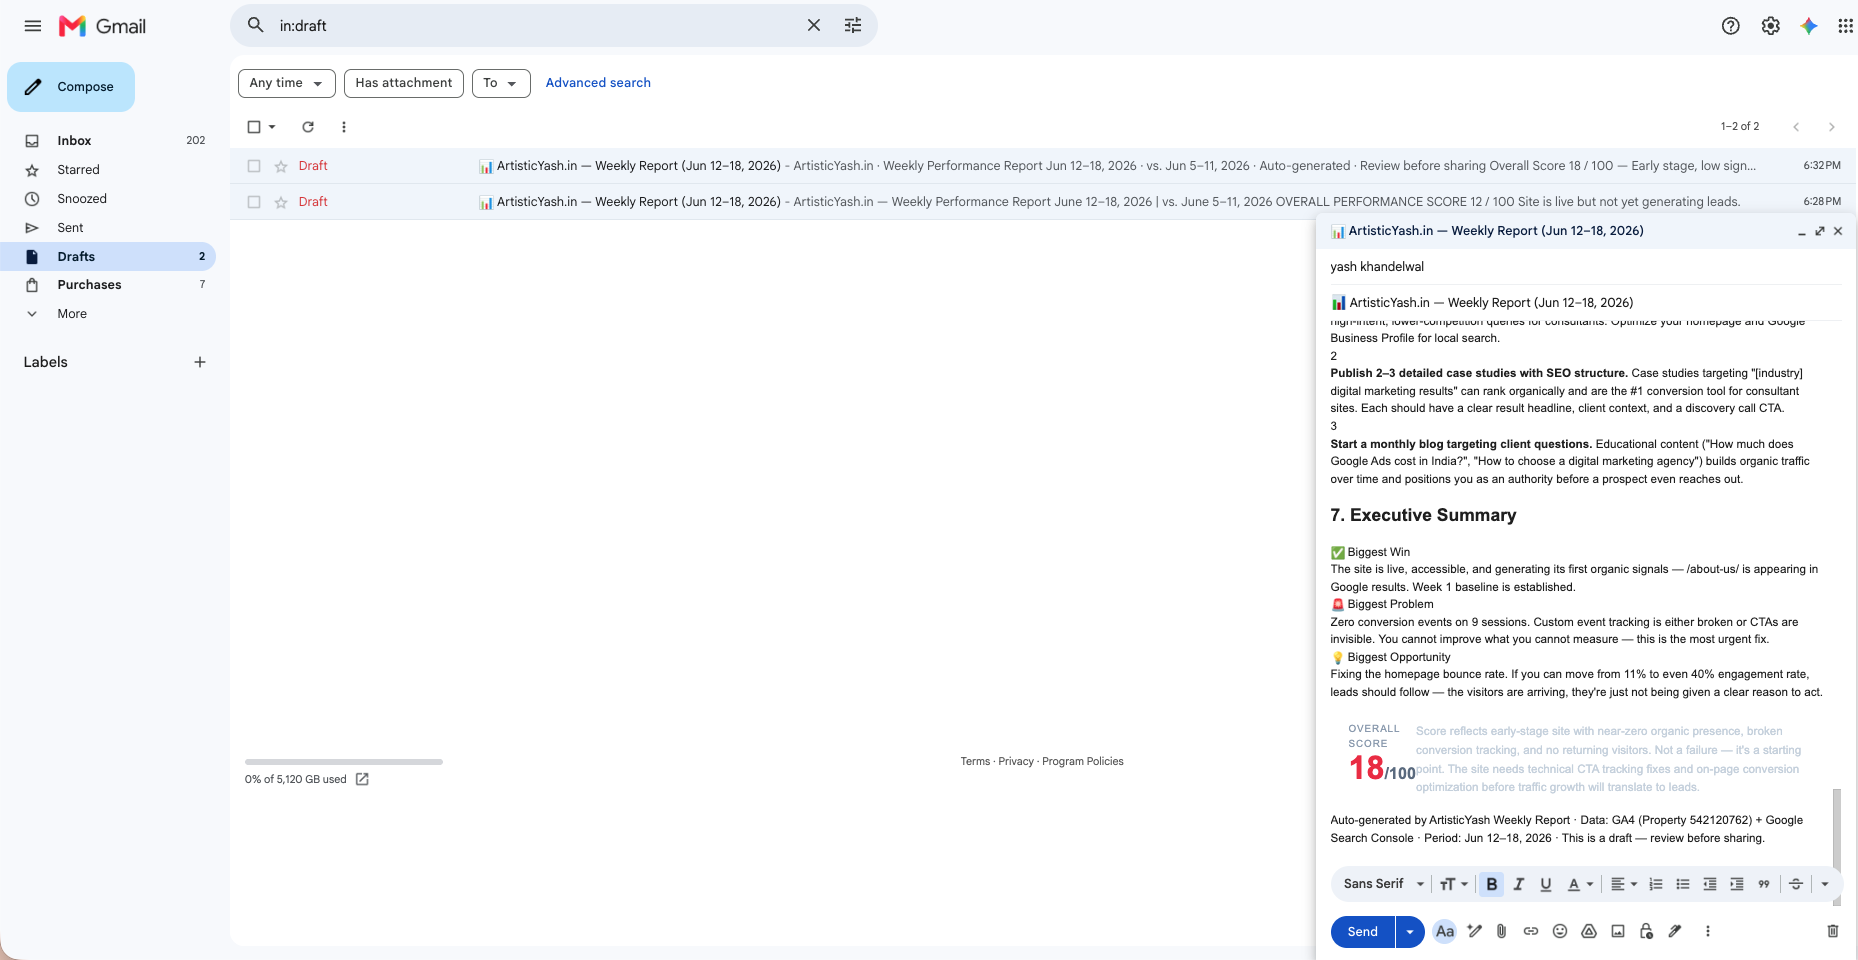Click the Compose button
This screenshot has height=960, width=1858.
point(71,87)
